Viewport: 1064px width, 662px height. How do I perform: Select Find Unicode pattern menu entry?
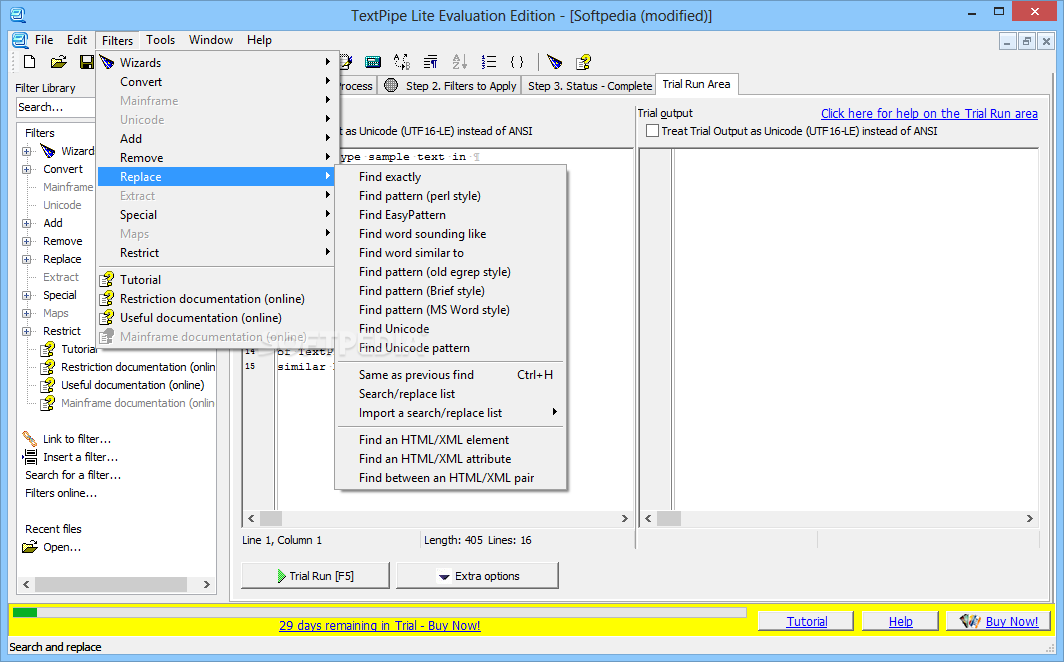(451, 347)
